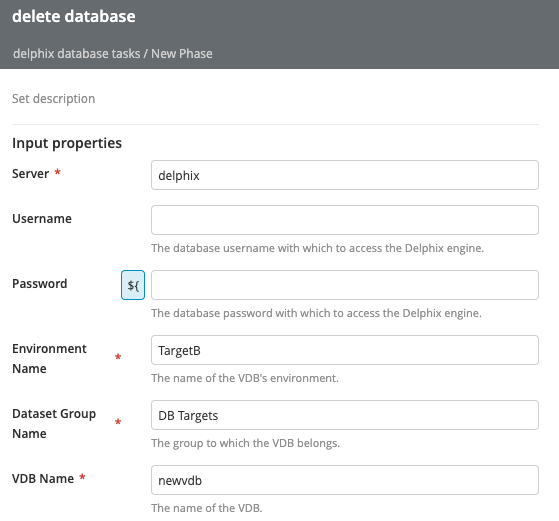Select the Environment Name field with TargetB

[x=345, y=350]
